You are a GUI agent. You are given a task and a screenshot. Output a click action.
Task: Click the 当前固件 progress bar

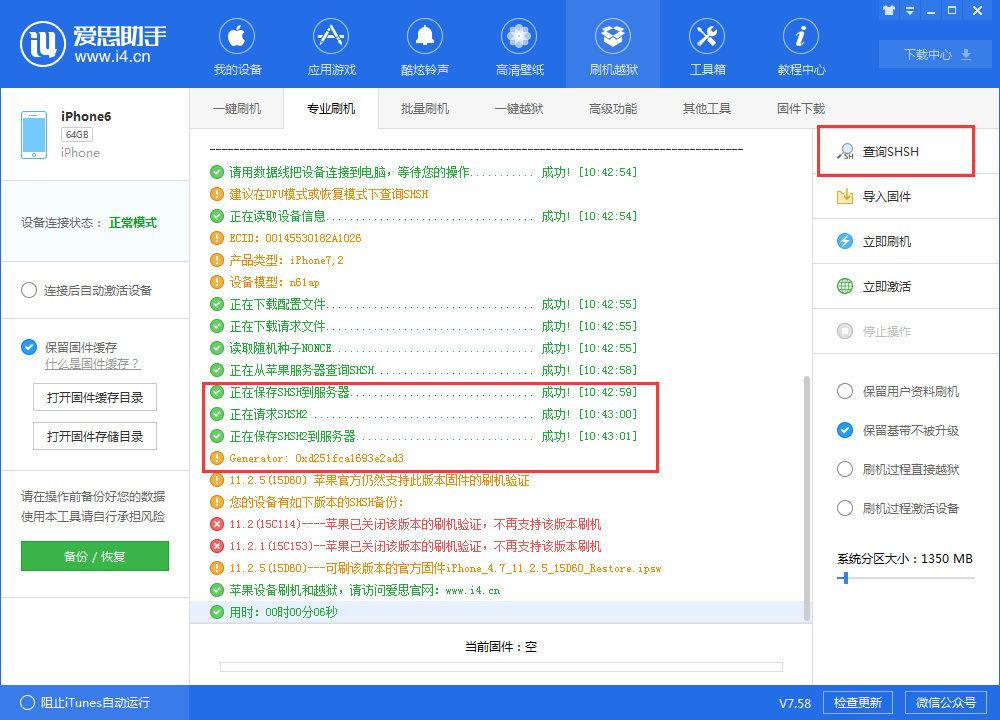pos(501,667)
